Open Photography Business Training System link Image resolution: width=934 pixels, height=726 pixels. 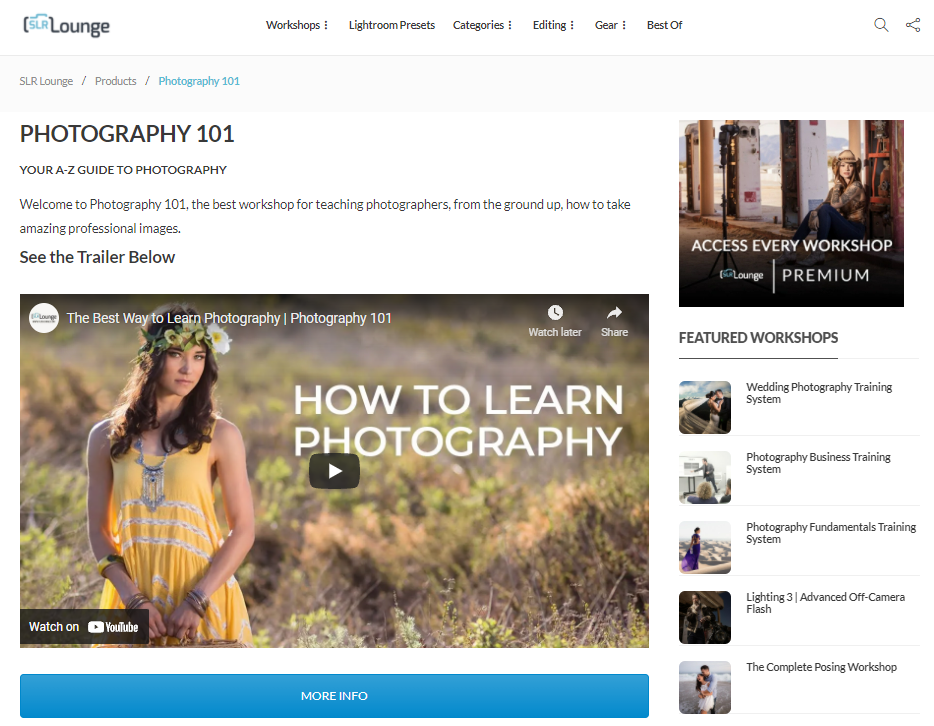click(818, 463)
